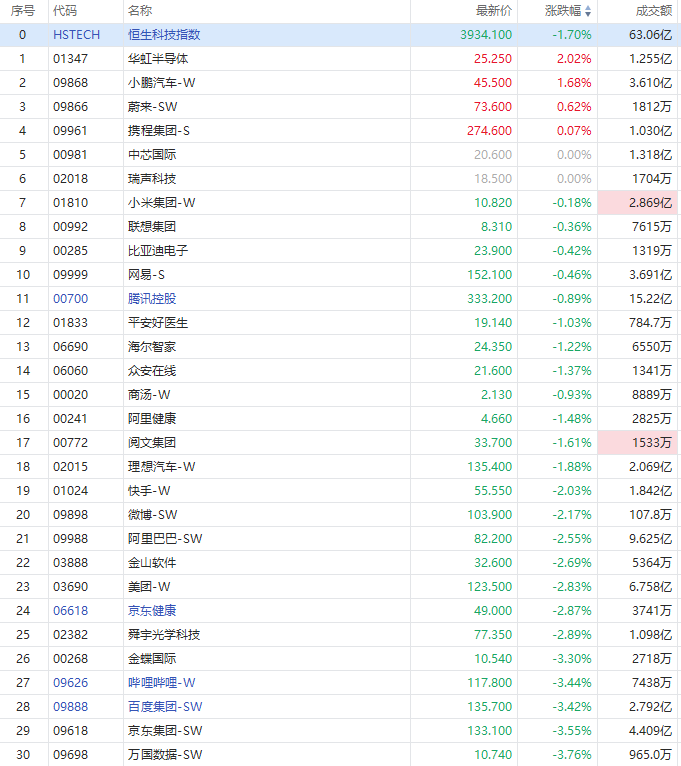Select the 阿里健康 stock name

click(152, 419)
